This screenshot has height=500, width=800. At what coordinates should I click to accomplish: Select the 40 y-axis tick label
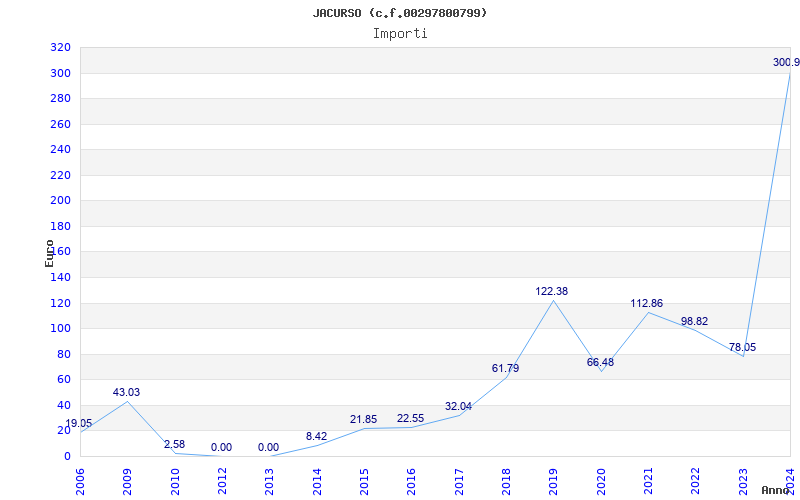pyautogui.click(x=64, y=405)
